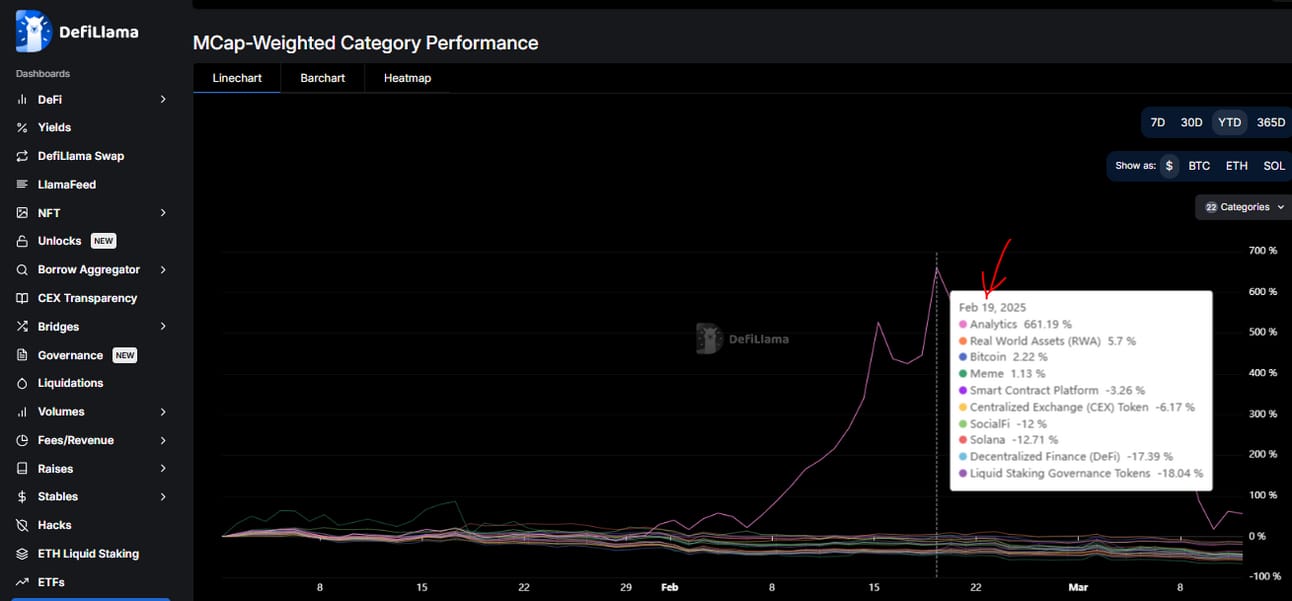Show performance denominated in BTC

pyautogui.click(x=1199, y=166)
